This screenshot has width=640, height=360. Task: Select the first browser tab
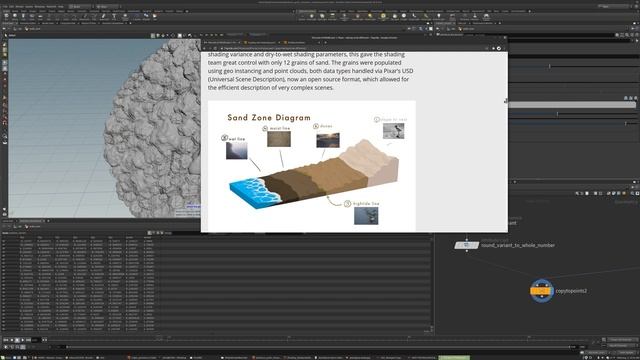[x=222, y=42]
